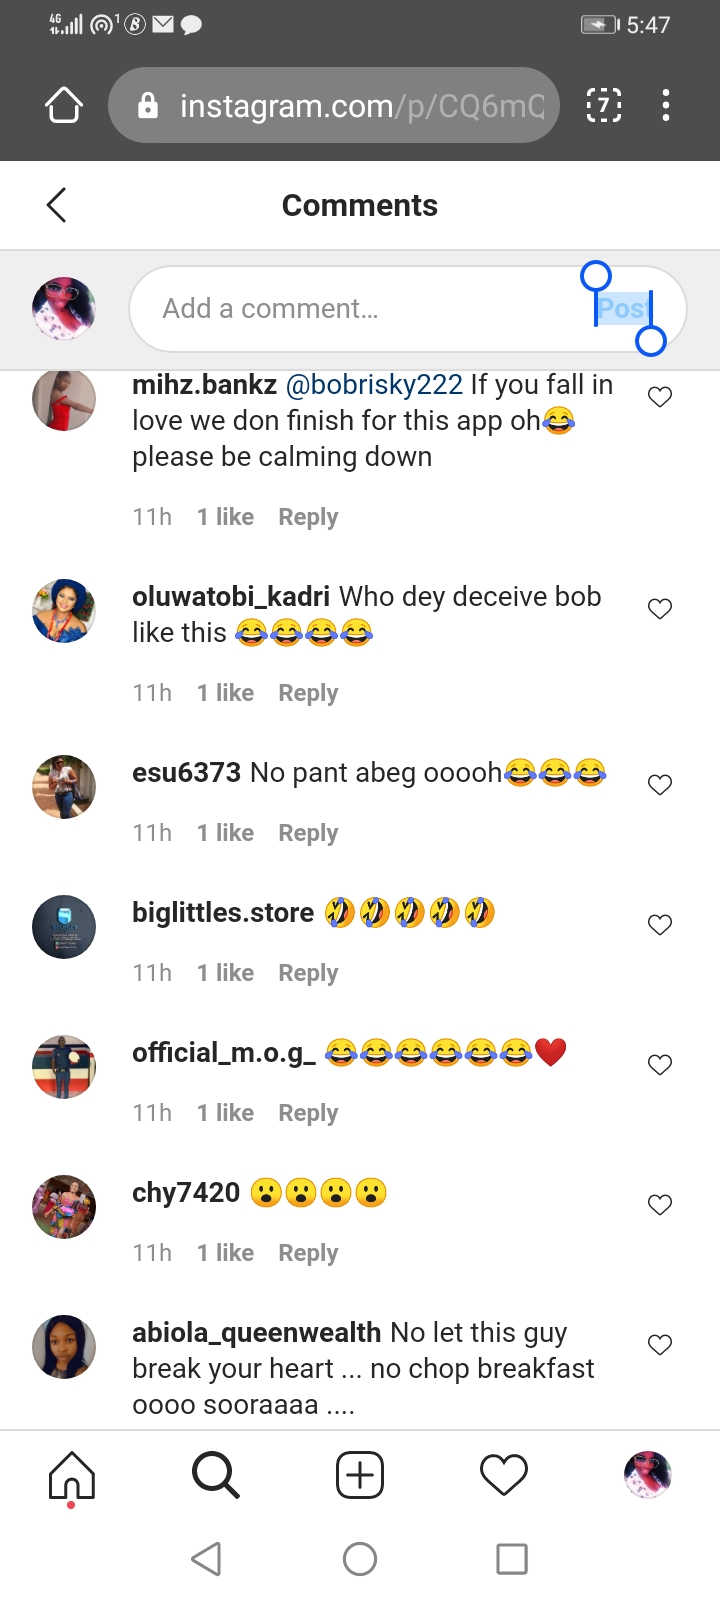The width and height of the screenshot is (720, 1600).
Task: Create a new post with plus icon
Action: pyautogui.click(x=360, y=1476)
